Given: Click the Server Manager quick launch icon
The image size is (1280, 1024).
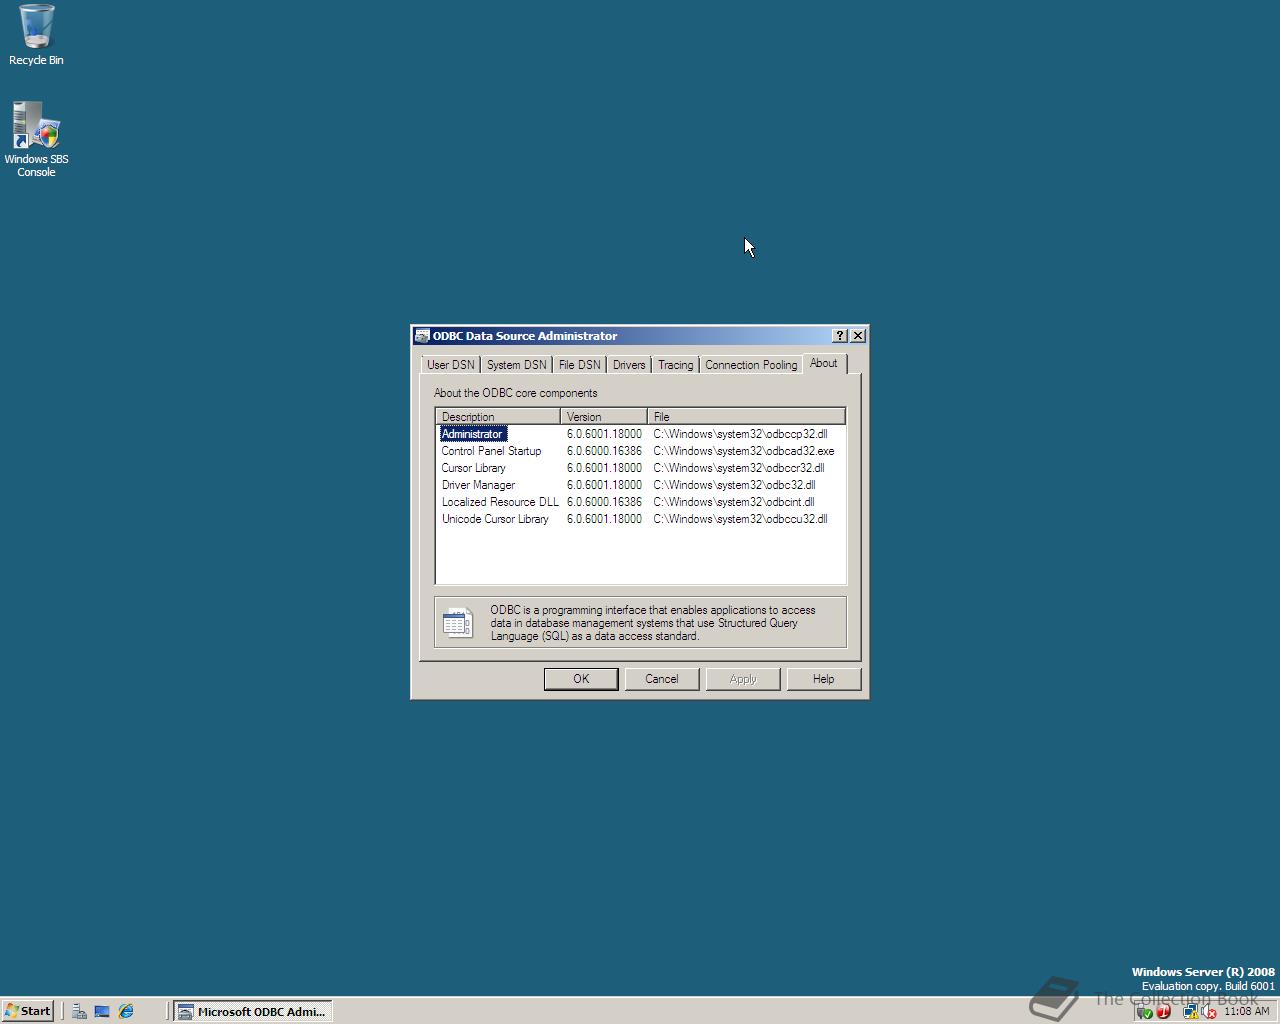Looking at the screenshot, I should click(x=79, y=1011).
